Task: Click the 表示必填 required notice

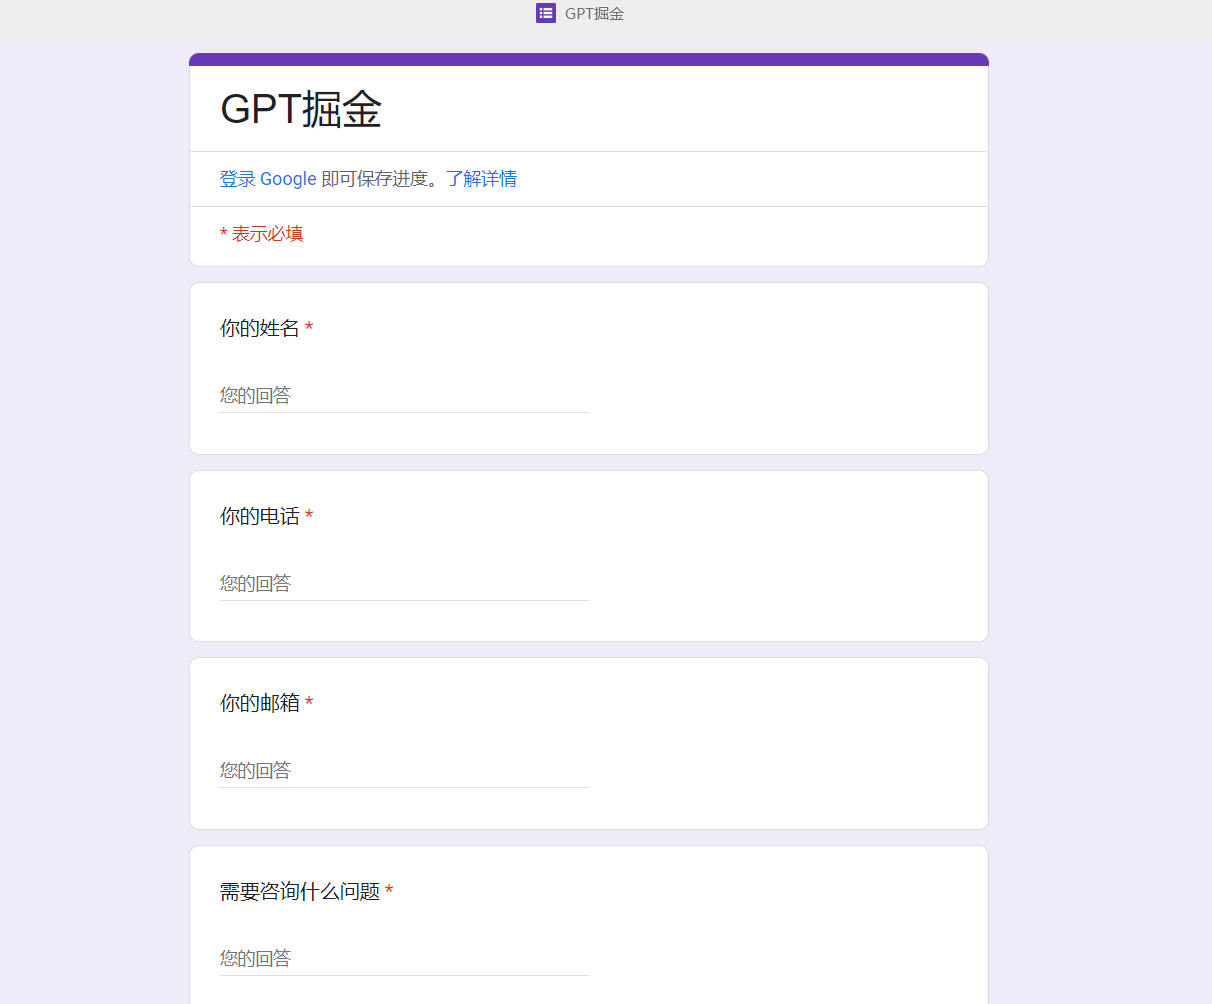Action: click(262, 234)
